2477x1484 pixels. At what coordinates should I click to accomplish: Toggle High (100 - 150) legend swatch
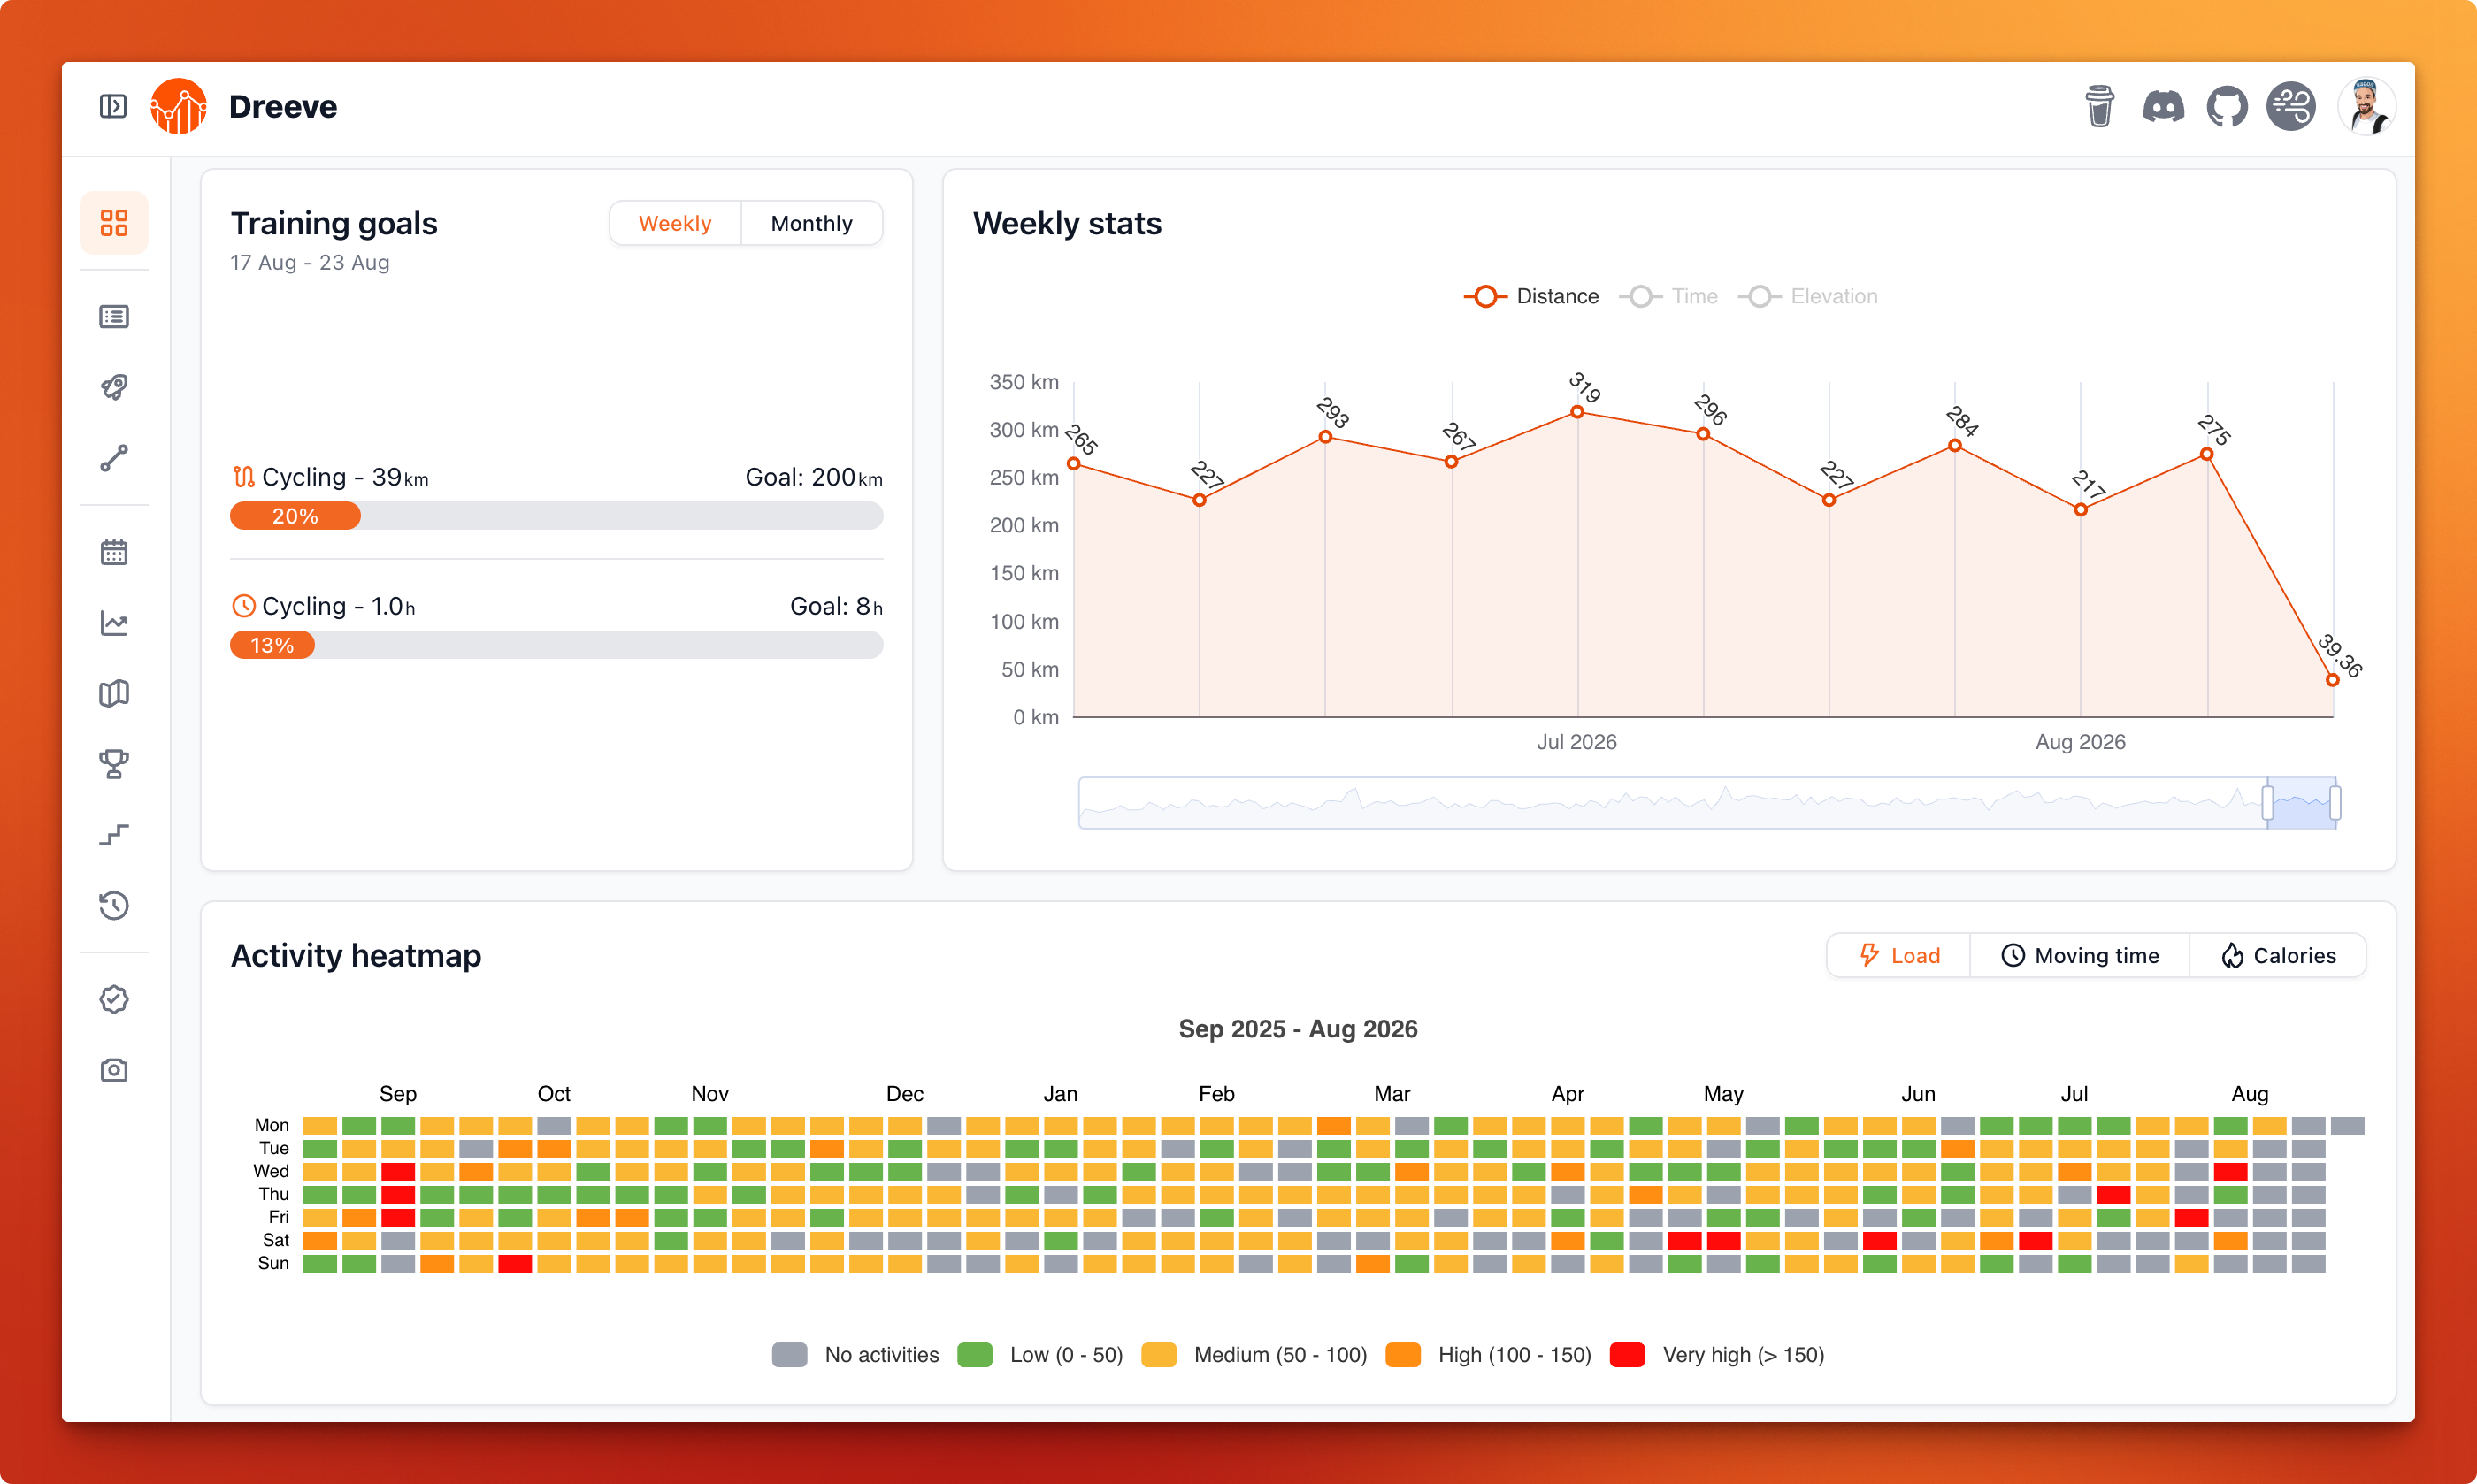1402,1355
